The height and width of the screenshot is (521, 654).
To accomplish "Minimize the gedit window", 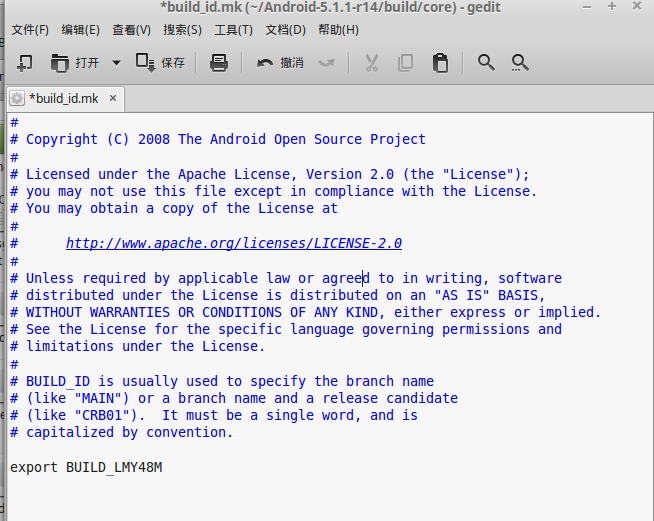I will (x=587, y=7).
